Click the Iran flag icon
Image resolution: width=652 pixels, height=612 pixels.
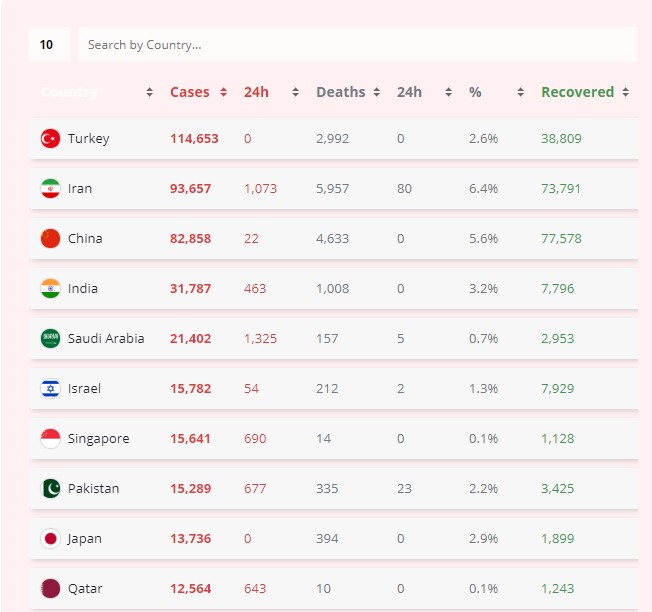50,189
